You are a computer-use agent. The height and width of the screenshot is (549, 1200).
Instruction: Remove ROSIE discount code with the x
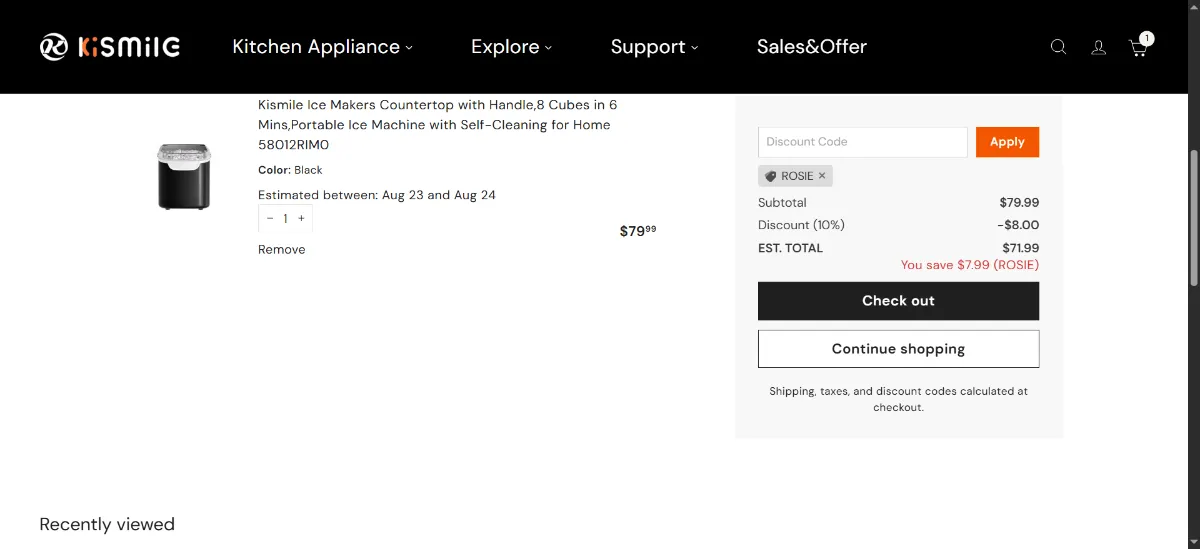pyautogui.click(x=822, y=176)
